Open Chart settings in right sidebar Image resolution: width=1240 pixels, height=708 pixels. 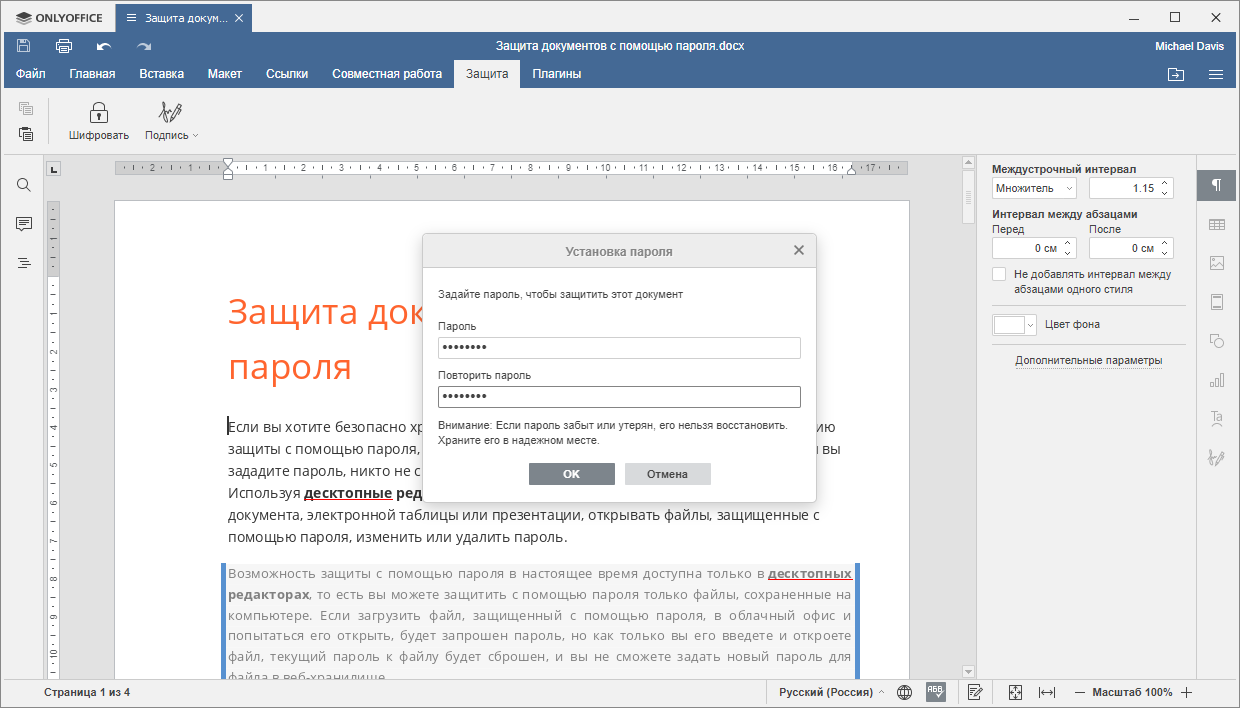pyautogui.click(x=1217, y=380)
